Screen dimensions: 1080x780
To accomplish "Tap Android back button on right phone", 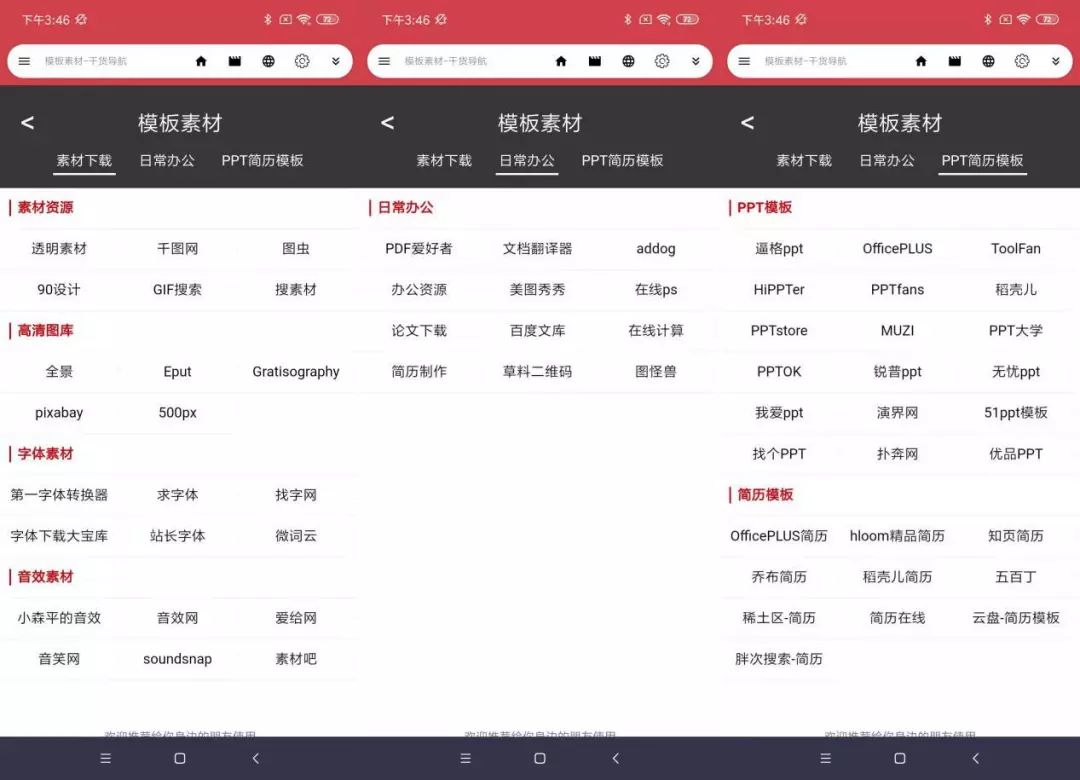I will [975, 759].
